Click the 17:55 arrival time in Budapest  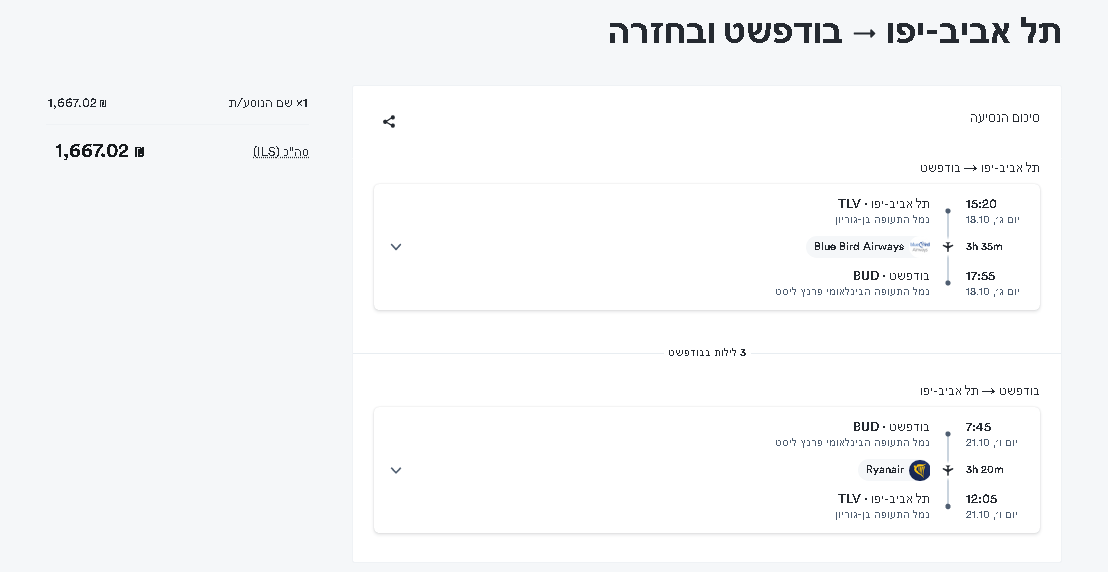coord(980,276)
